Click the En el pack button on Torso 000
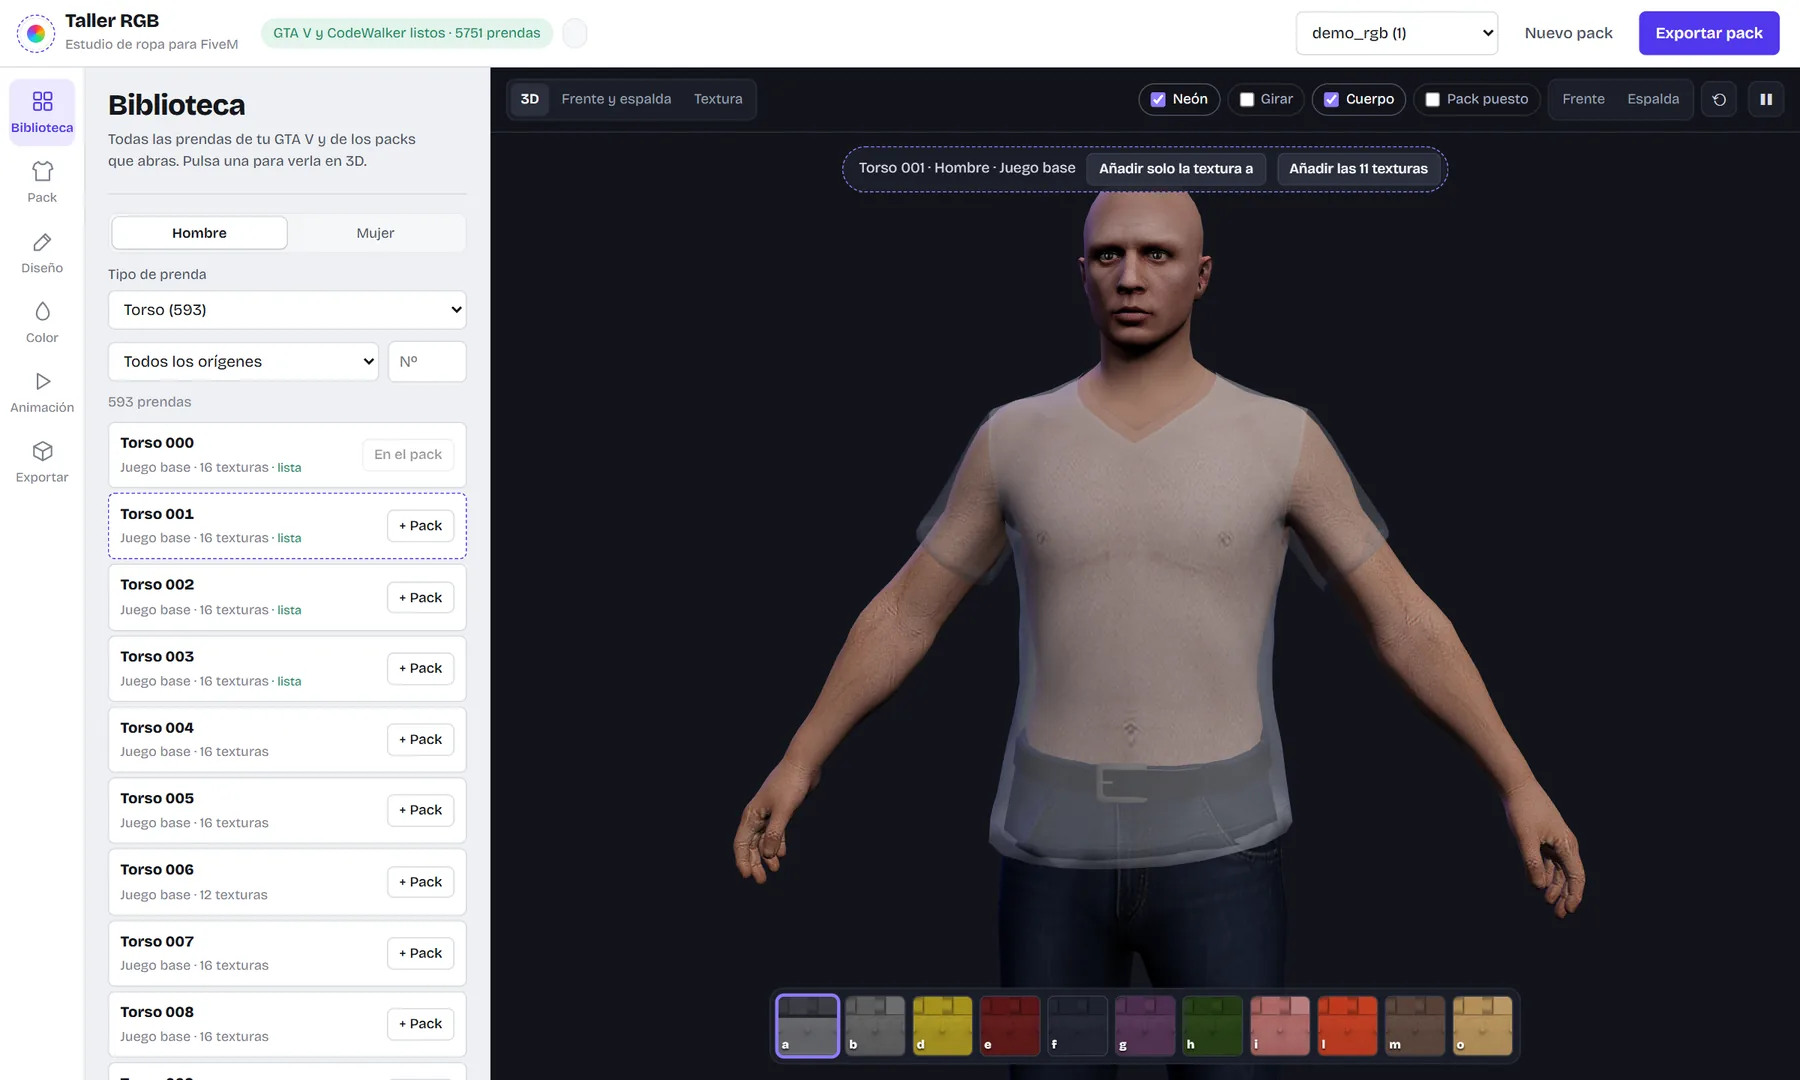Image resolution: width=1800 pixels, height=1080 pixels. 408,455
